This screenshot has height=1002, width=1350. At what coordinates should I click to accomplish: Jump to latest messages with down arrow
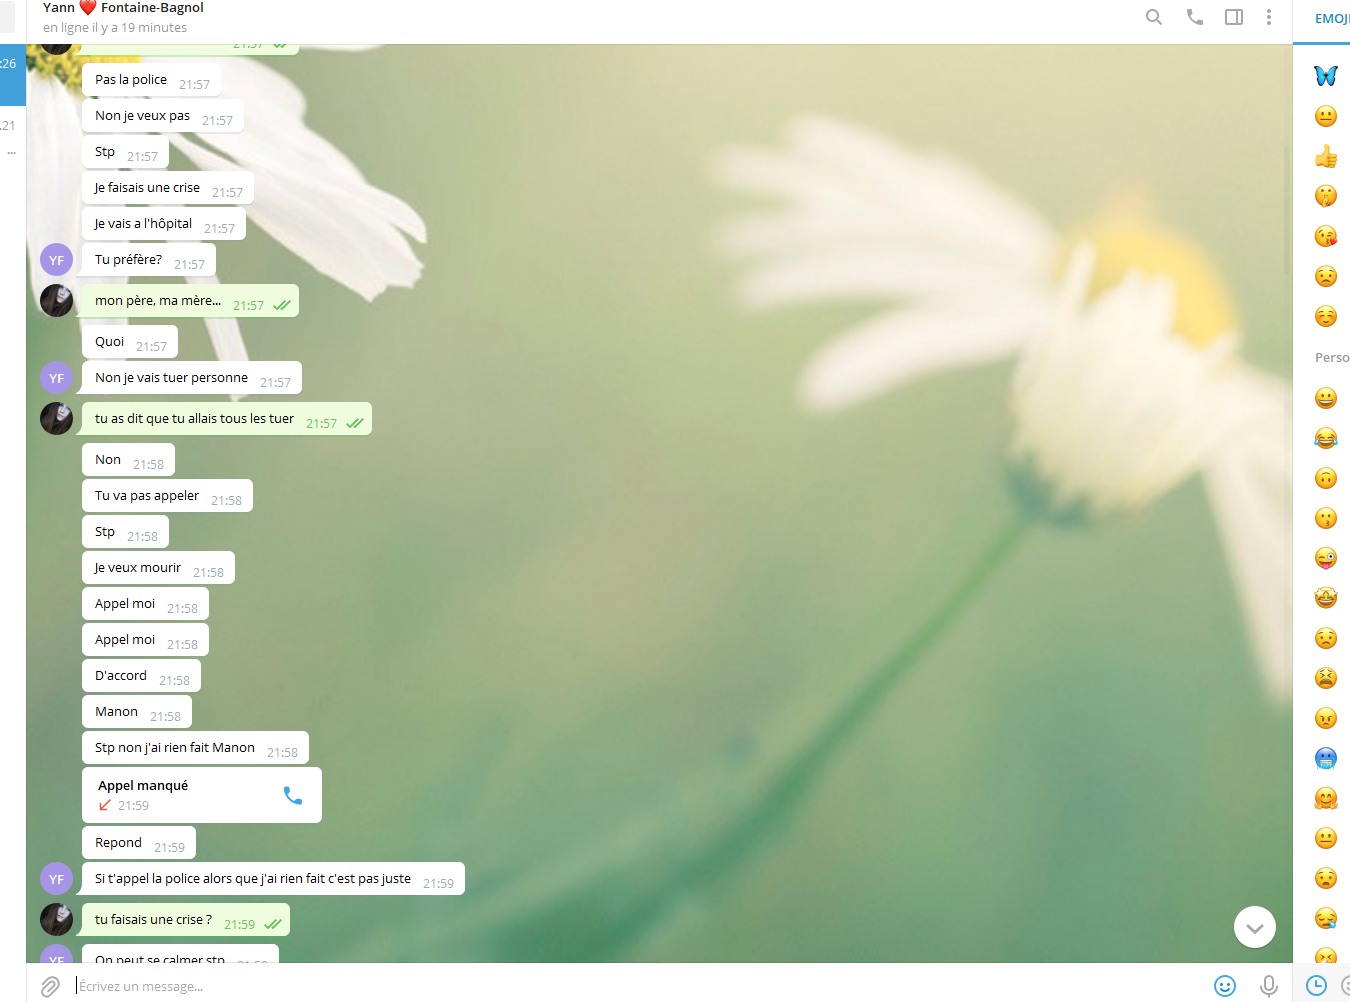[x=1255, y=927]
